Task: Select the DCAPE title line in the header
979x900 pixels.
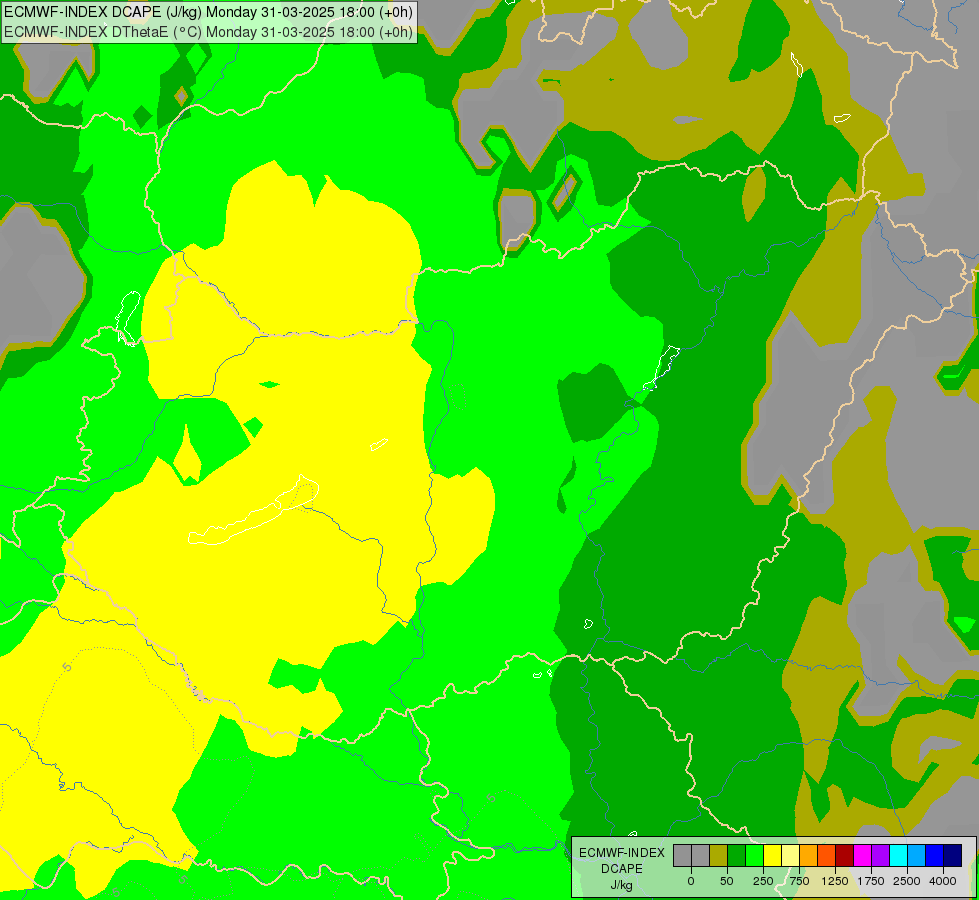Action: 209,12
